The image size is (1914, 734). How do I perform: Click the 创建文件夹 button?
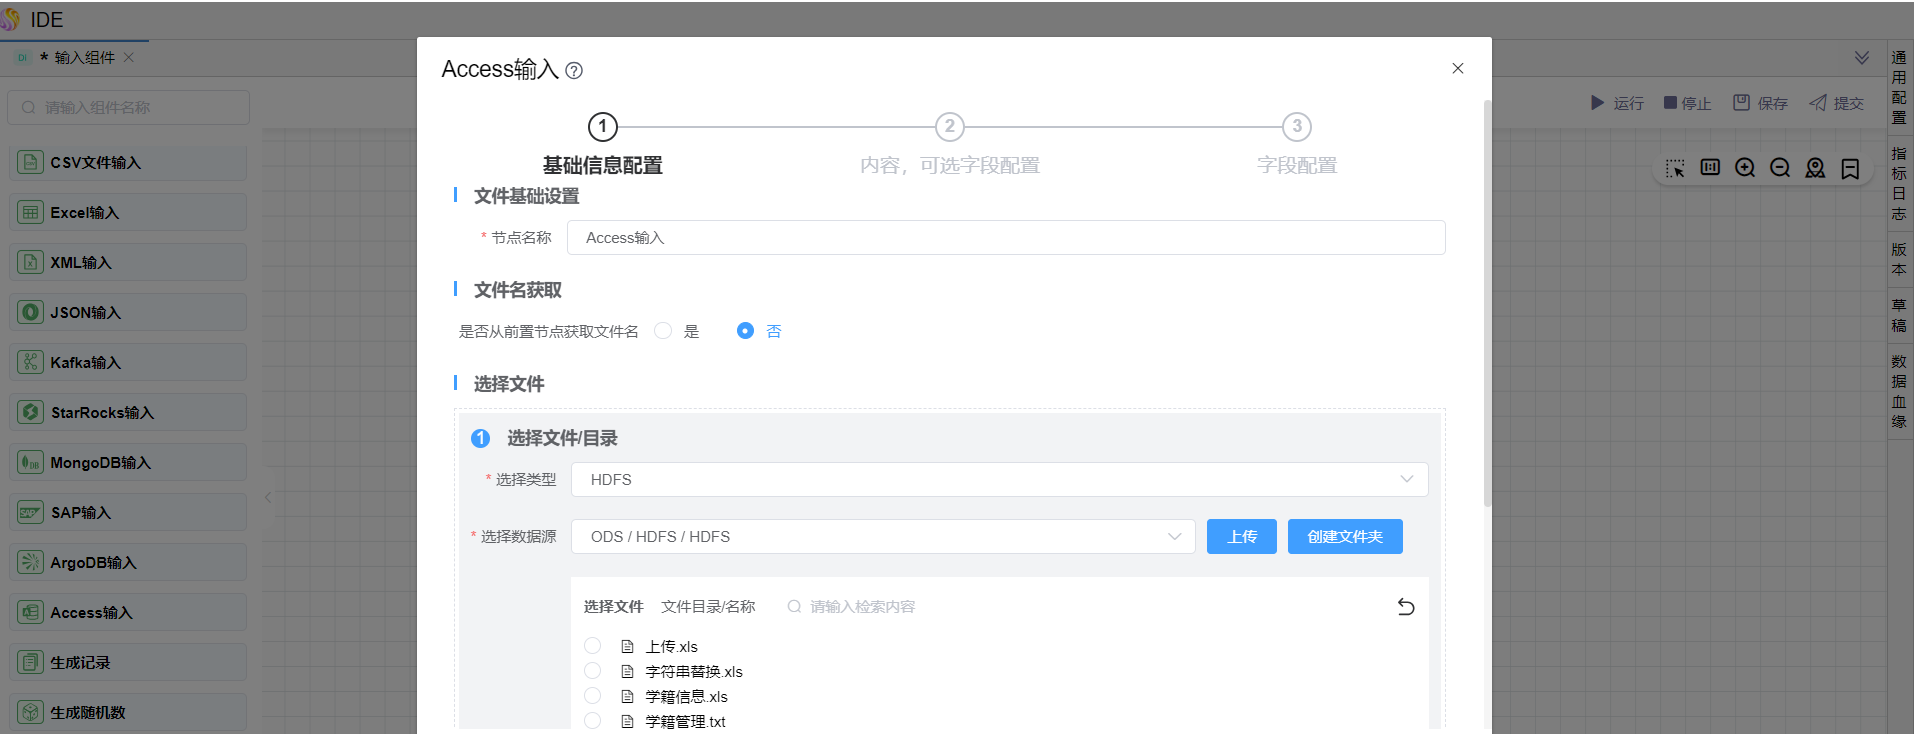1344,537
